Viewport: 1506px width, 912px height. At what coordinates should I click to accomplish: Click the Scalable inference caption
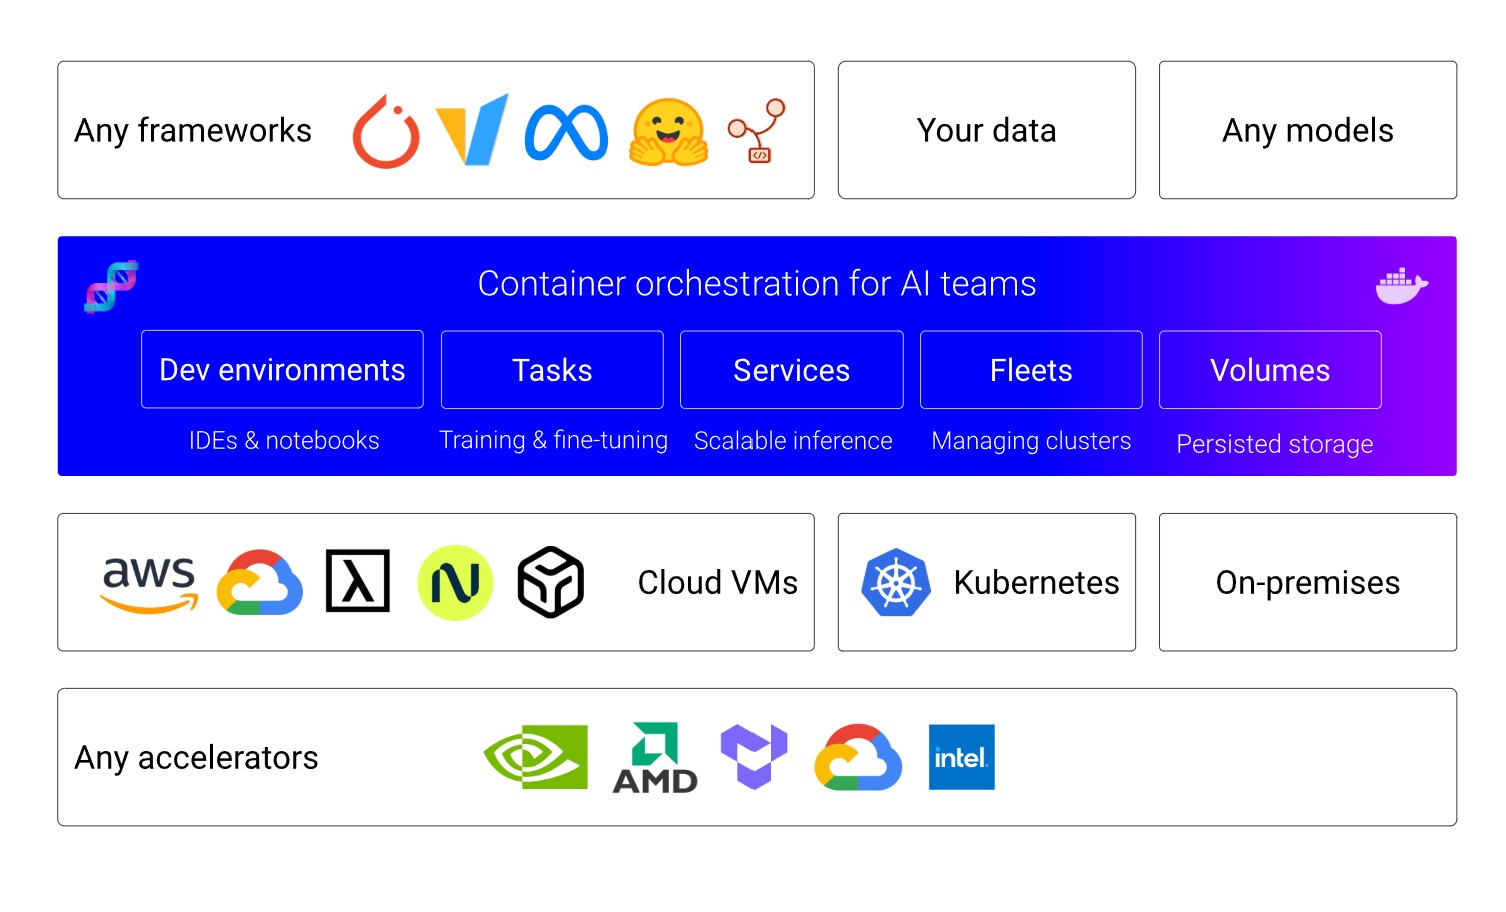coord(793,441)
